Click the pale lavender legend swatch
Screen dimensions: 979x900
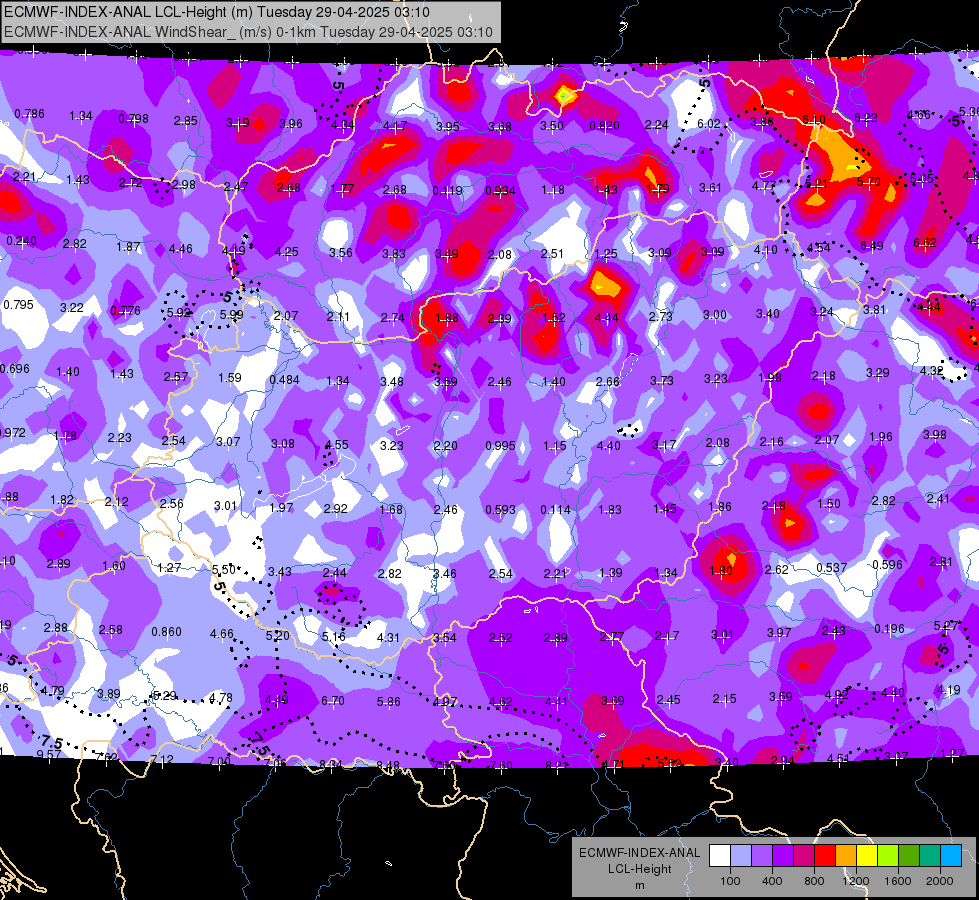pyautogui.click(x=741, y=856)
